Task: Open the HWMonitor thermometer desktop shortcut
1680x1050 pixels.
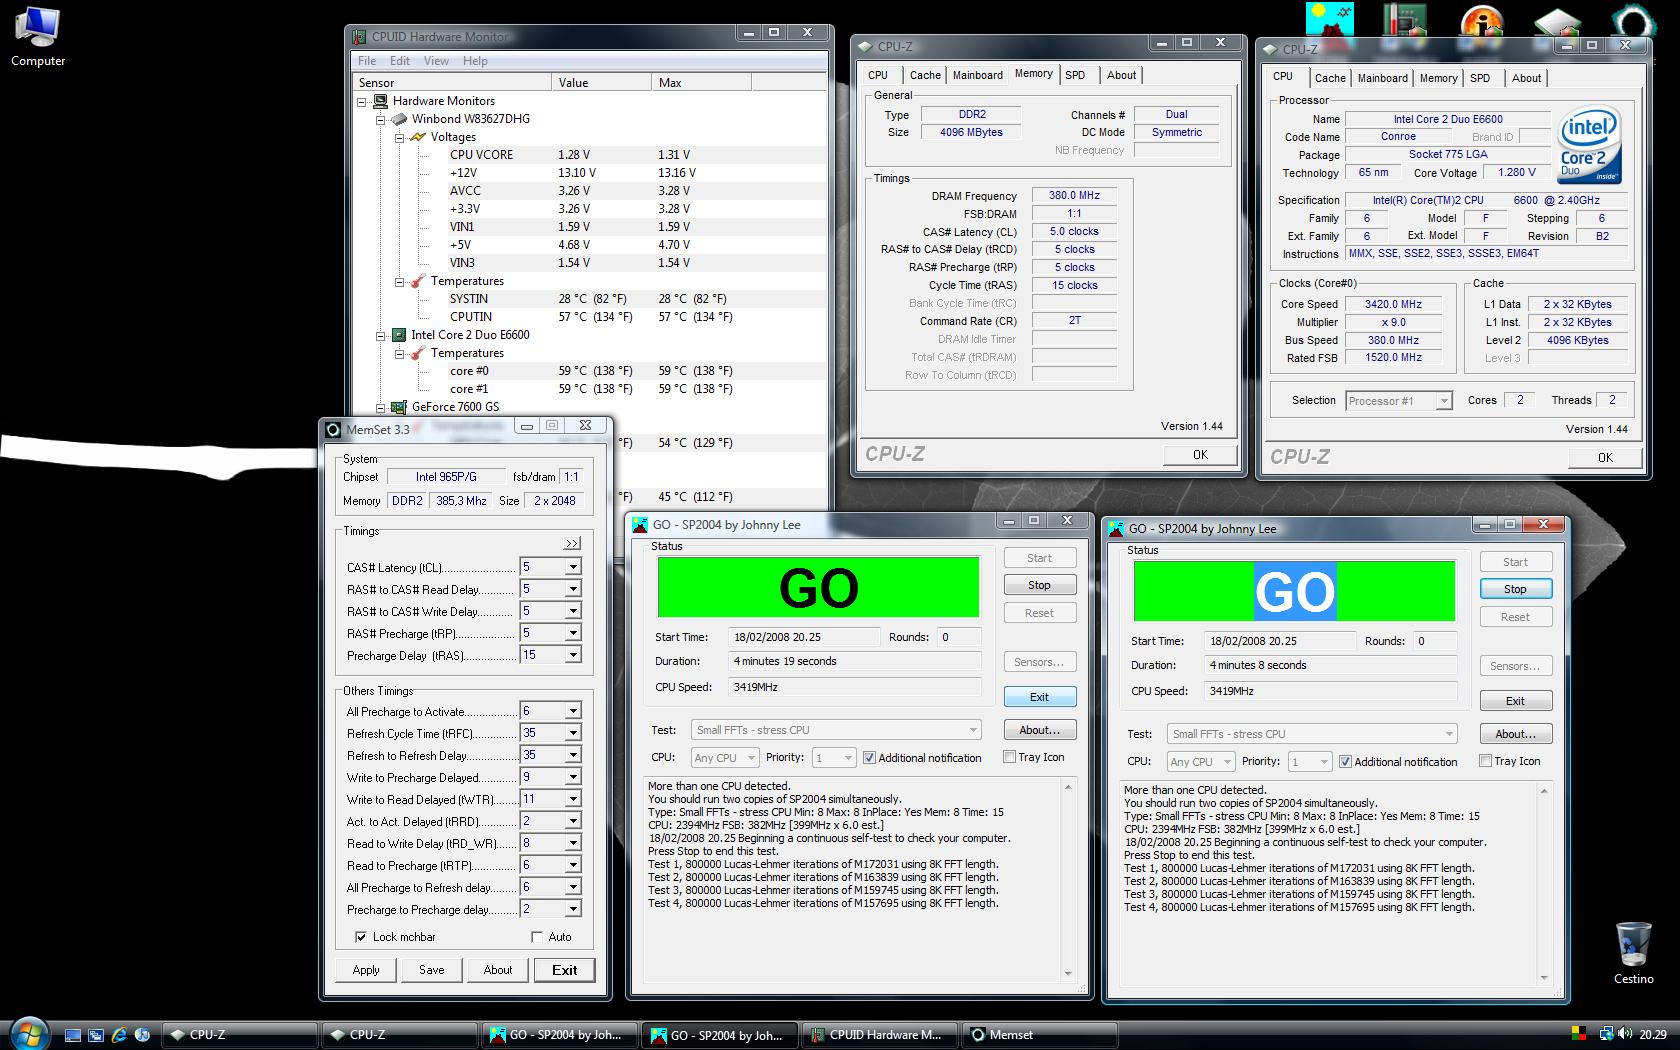Action: [x=1406, y=19]
